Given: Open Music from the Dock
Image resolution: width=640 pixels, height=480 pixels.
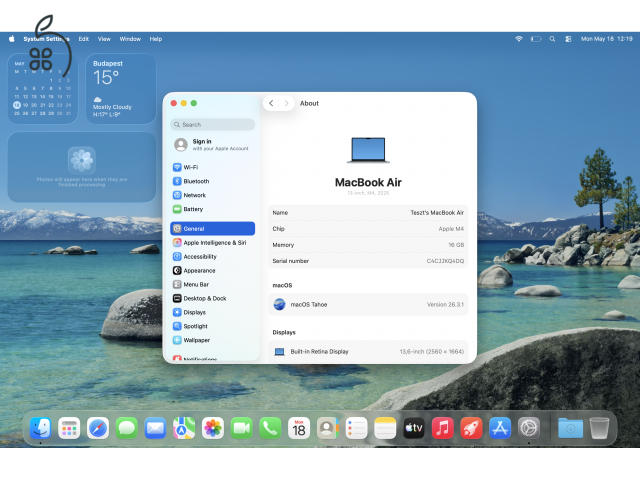Looking at the screenshot, I should click(x=442, y=428).
